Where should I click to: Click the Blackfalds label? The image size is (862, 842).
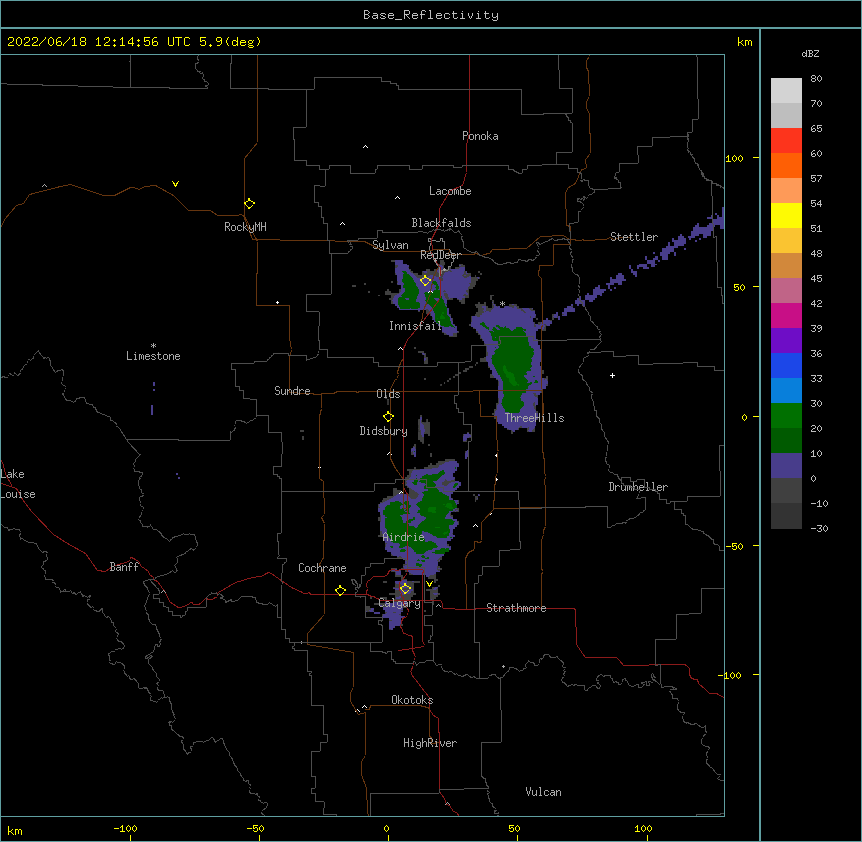tap(441, 223)
